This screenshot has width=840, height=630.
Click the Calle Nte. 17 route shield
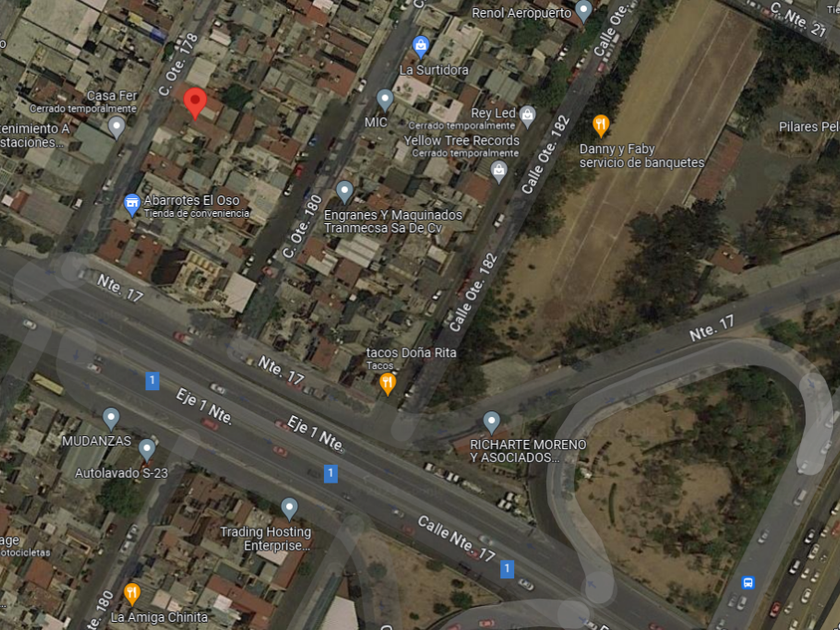coord(507,568)
